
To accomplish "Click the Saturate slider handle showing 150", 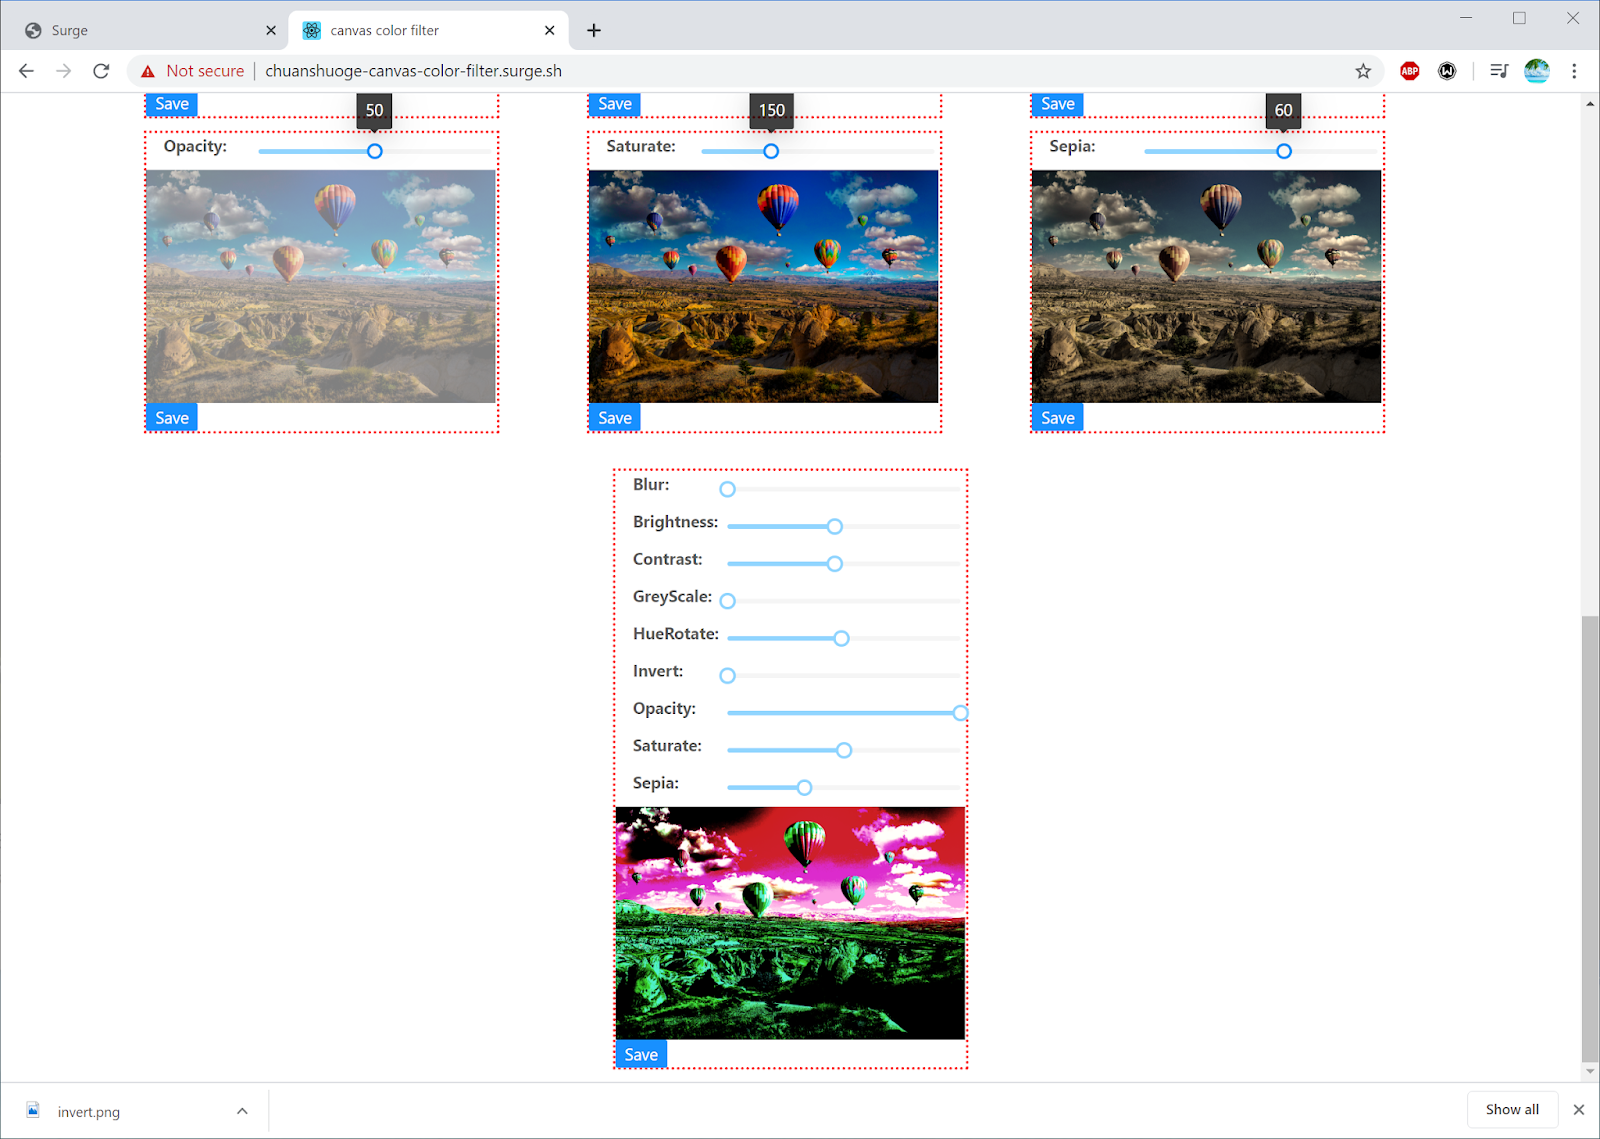I will pyautogui.click(x=770, y=151).
